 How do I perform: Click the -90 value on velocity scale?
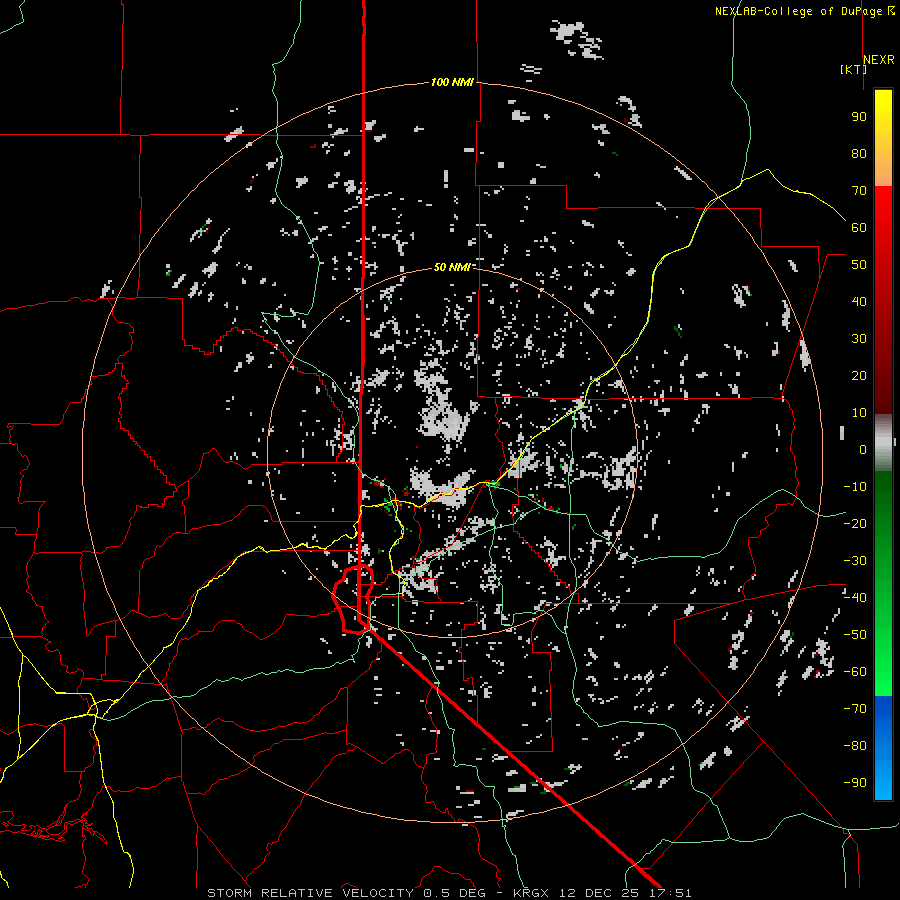855,783
